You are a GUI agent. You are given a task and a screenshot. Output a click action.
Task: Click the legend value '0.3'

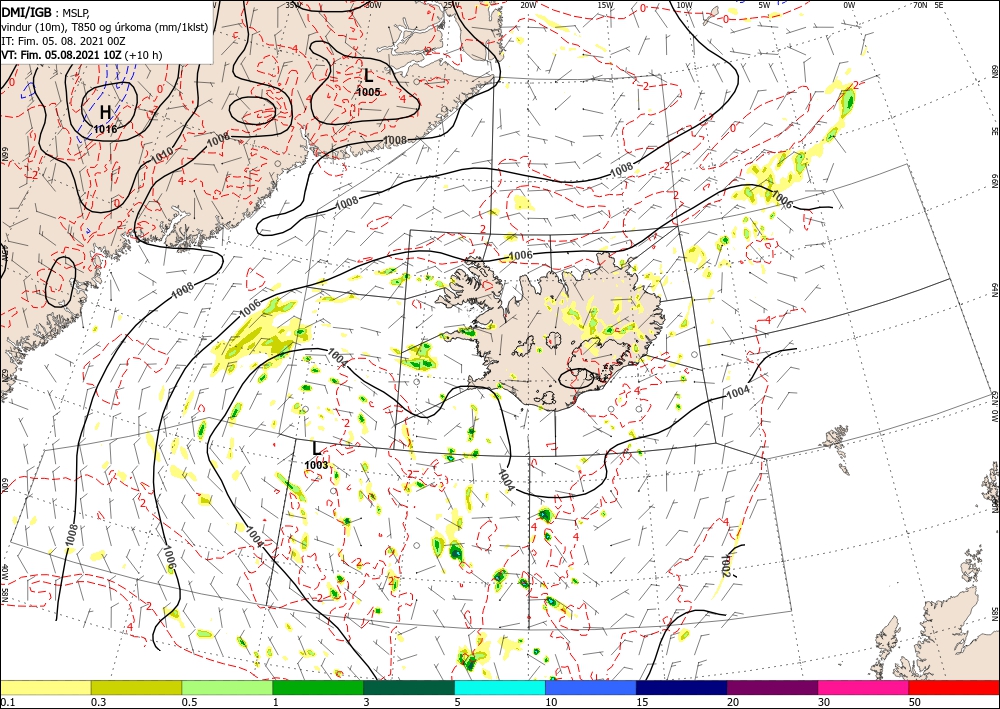[x=98, y=702]
